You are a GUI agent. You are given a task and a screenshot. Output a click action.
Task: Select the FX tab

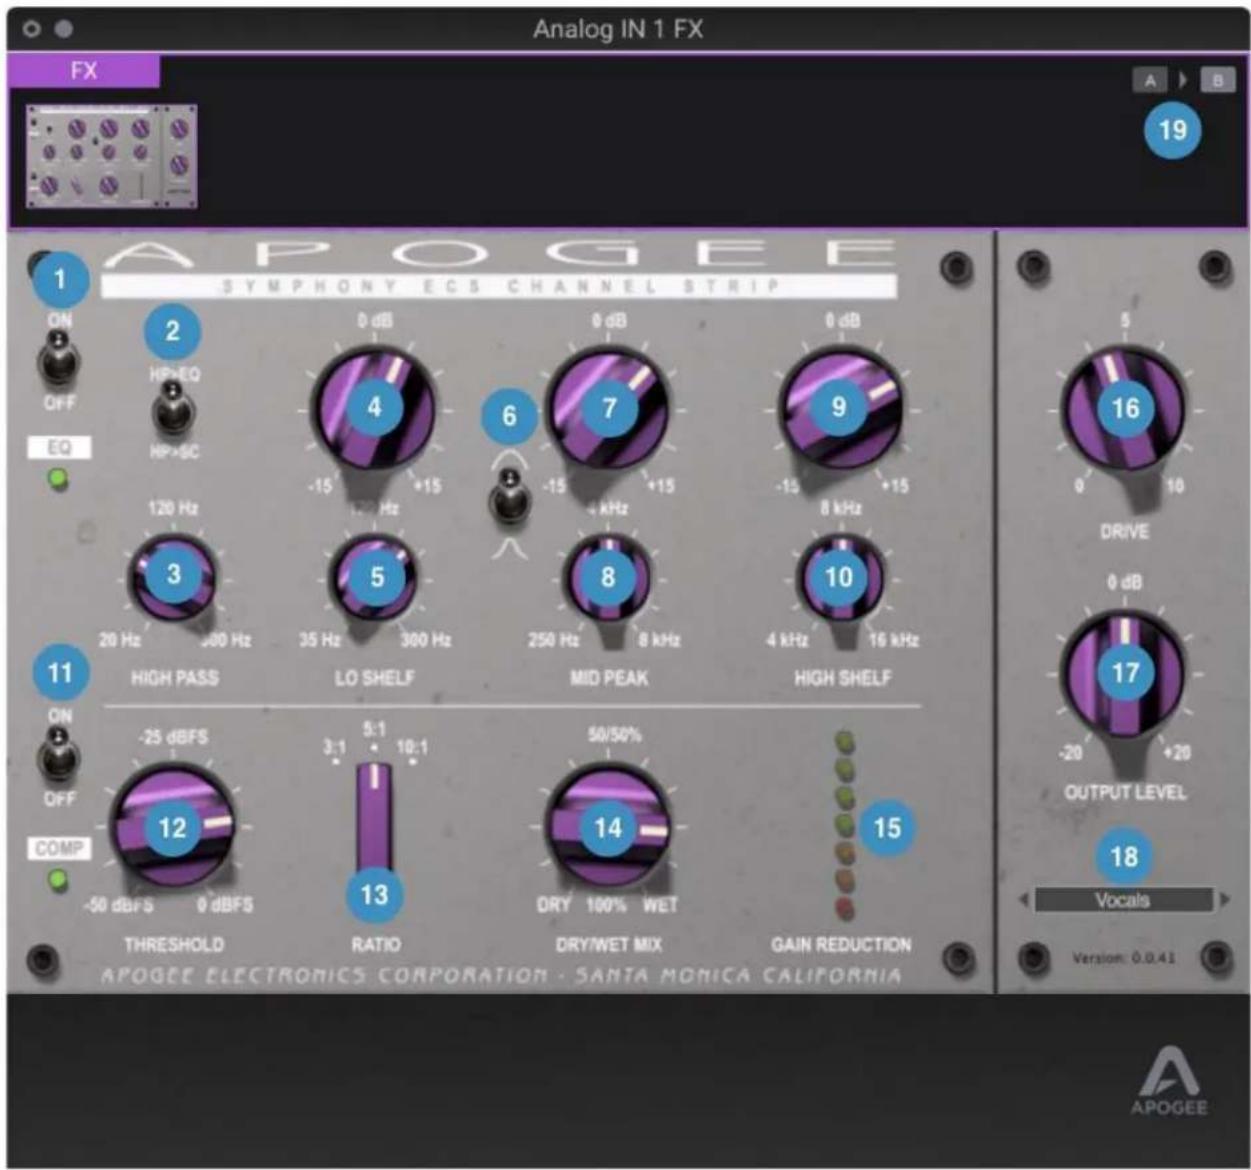coord(84,71)
